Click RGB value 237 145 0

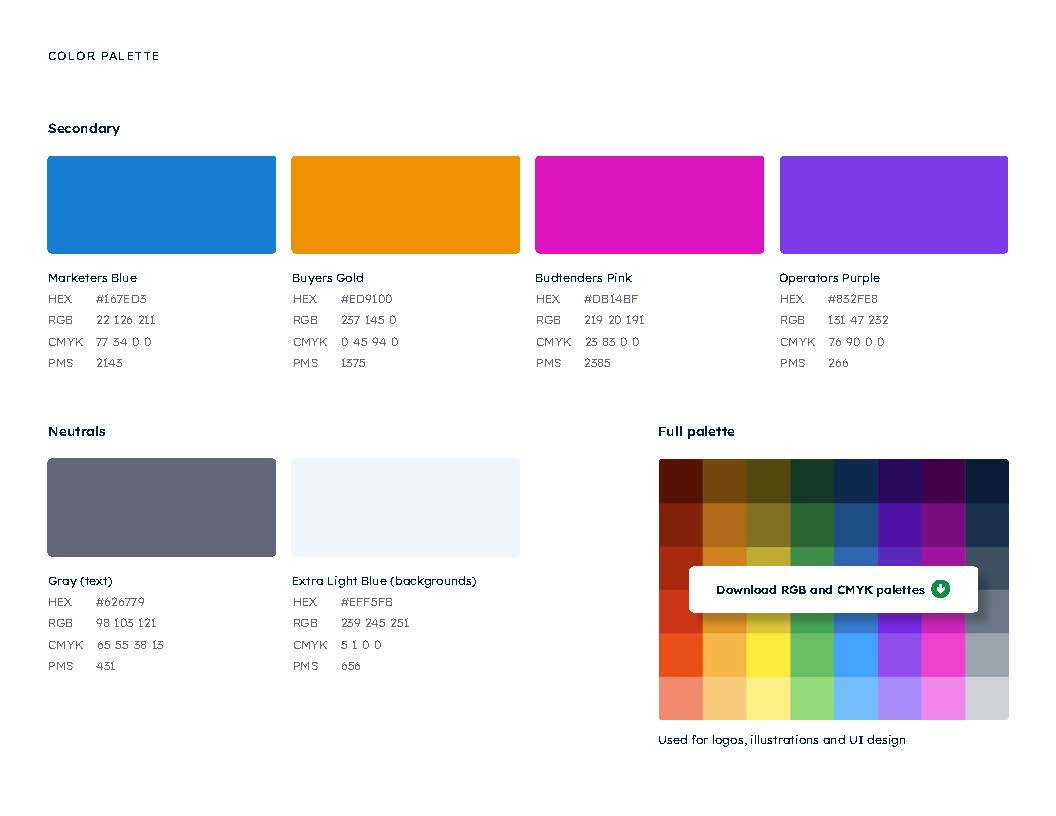[368, 320]
